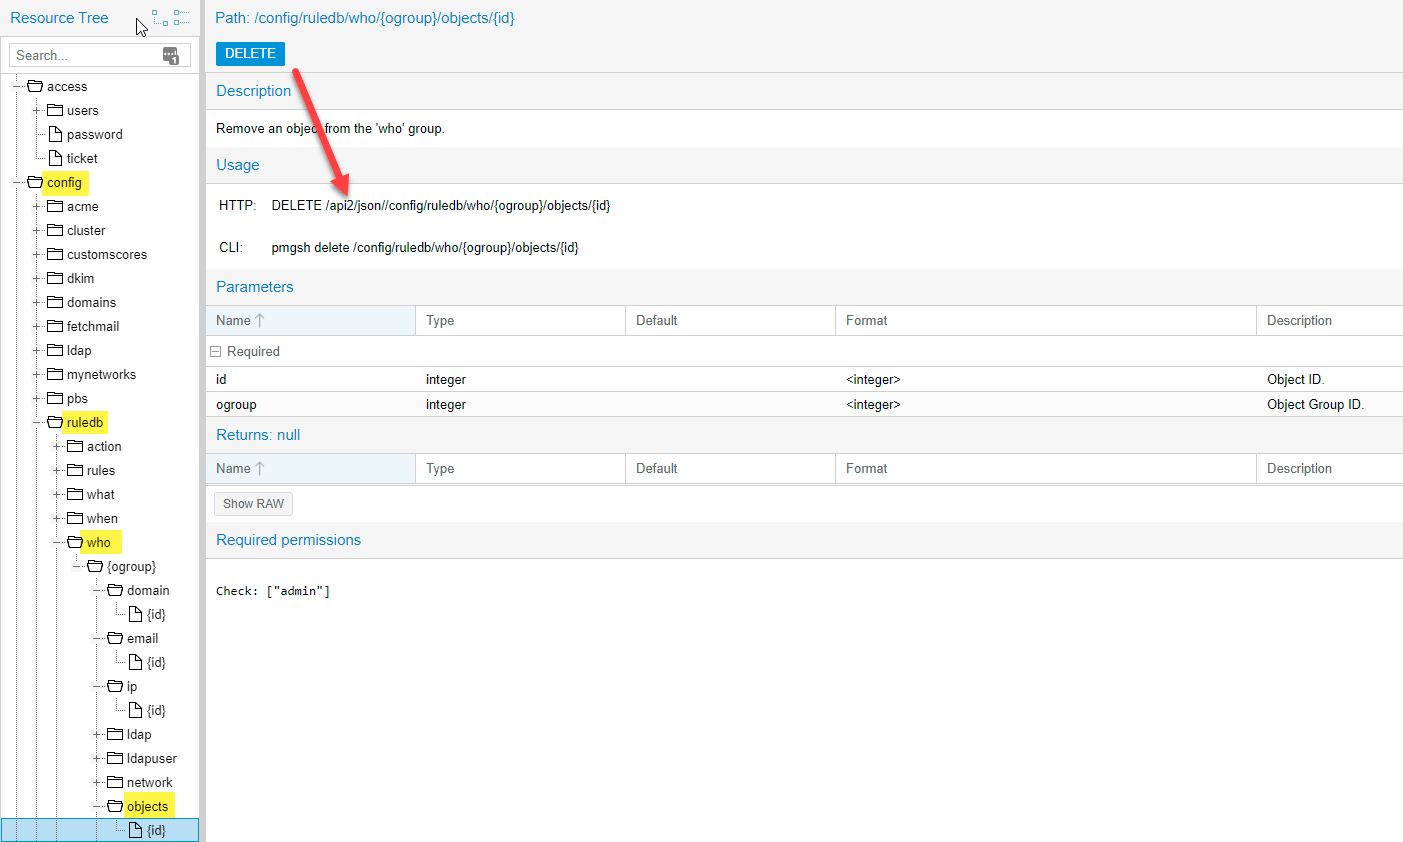Click the 'Required permissions' section heading

(x=288, y=540)
